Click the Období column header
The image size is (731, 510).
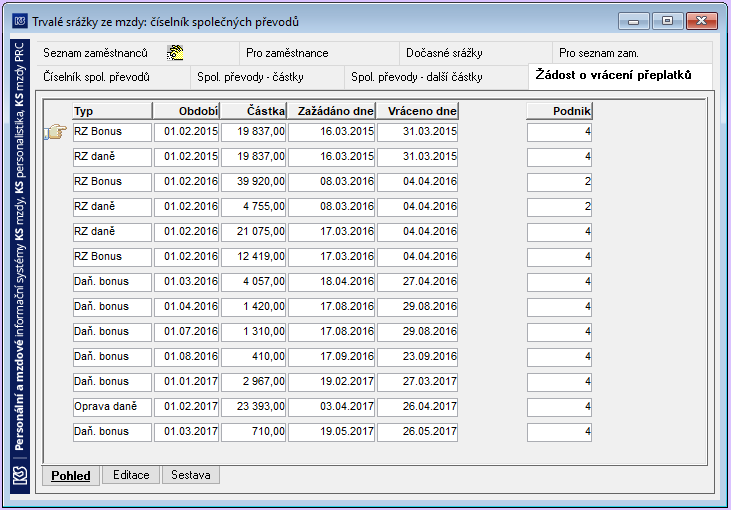[186, 111]
